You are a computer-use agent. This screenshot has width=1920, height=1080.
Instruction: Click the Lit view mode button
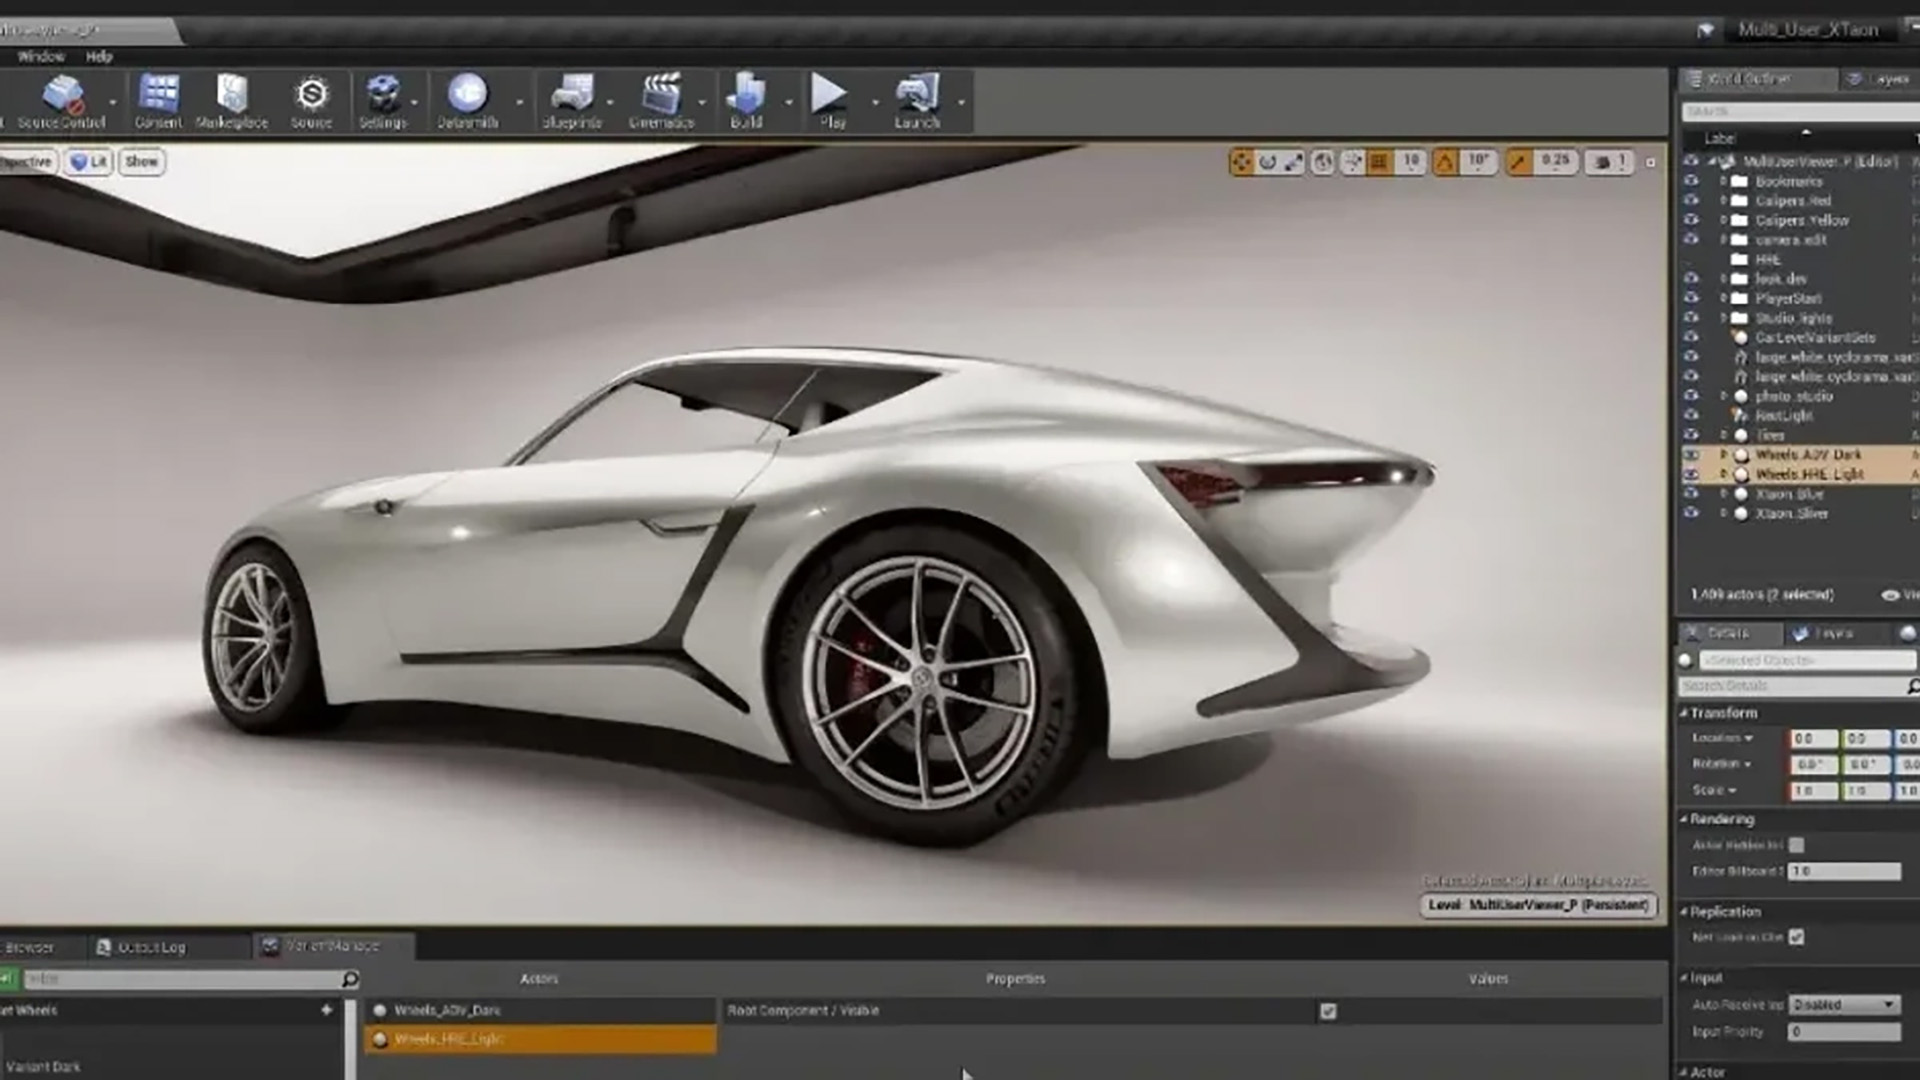pyautogui.click(x=89, y=162)
